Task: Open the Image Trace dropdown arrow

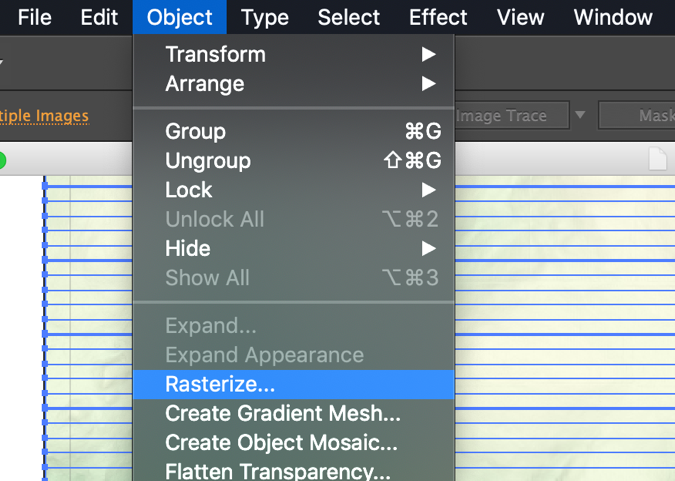Action: [580, 115]
